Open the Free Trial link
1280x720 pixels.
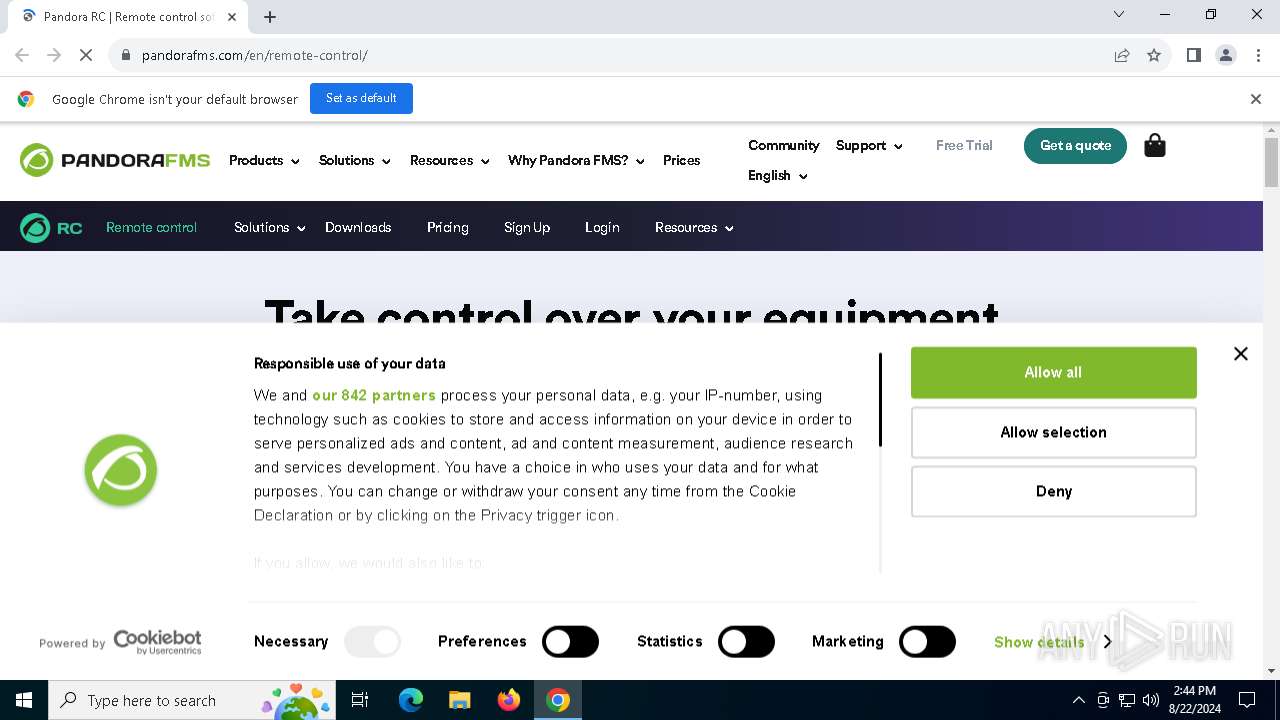pos(964,145)
